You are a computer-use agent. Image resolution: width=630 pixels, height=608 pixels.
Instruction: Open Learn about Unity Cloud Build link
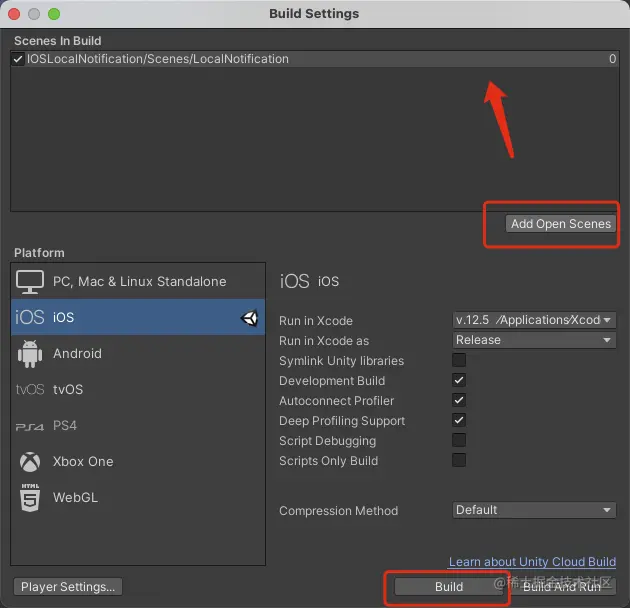[x=532, y=562]
